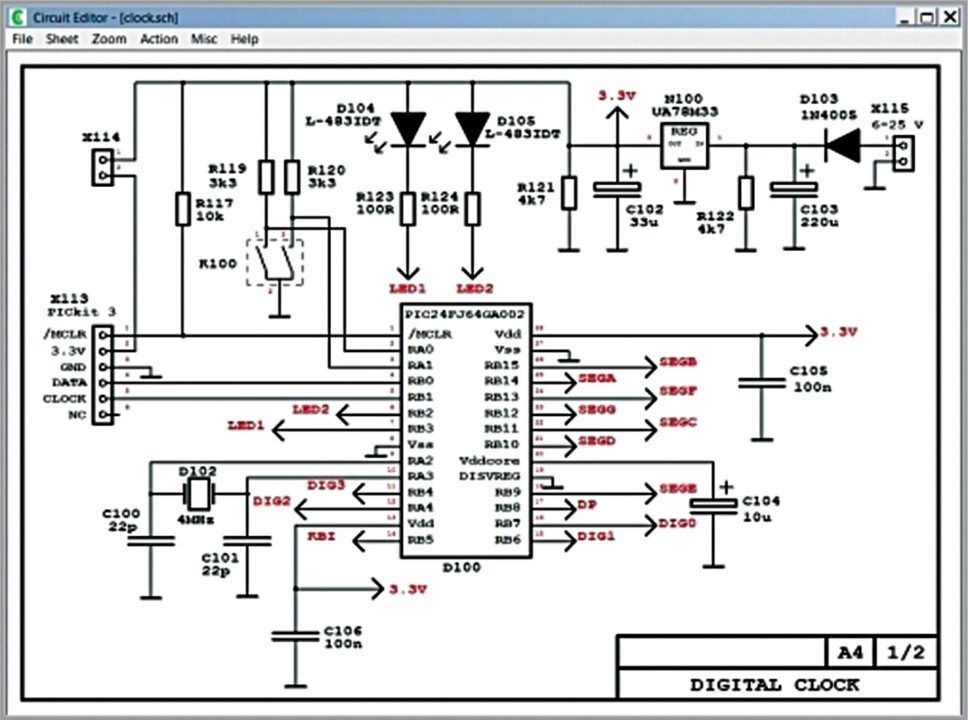Select the UA78M33 voltage regulator symbol
The image size is (968, 720).
[x=685, y=145]
